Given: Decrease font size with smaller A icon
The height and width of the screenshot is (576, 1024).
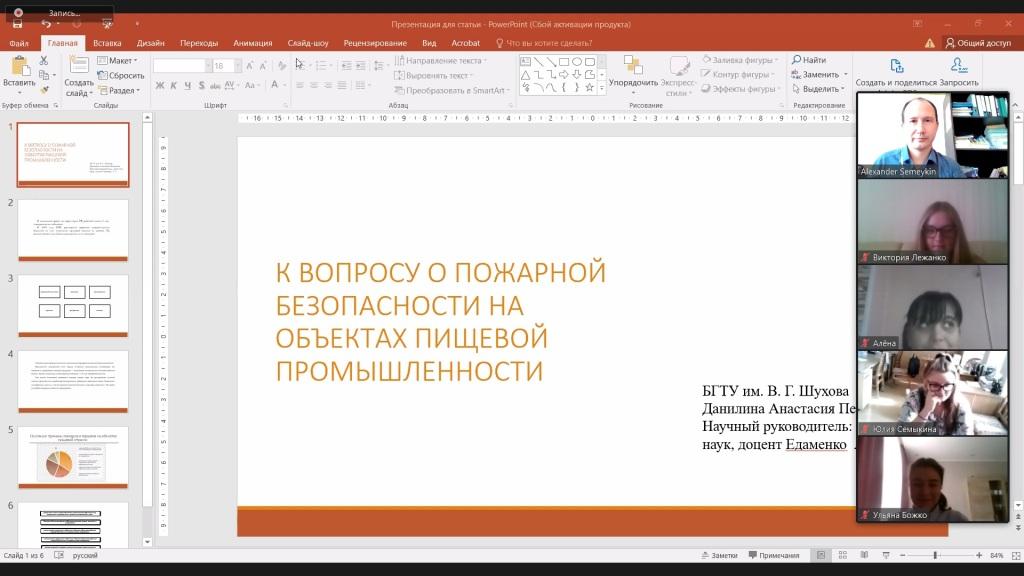Looking at the screenshot, I should coord(263,66).
